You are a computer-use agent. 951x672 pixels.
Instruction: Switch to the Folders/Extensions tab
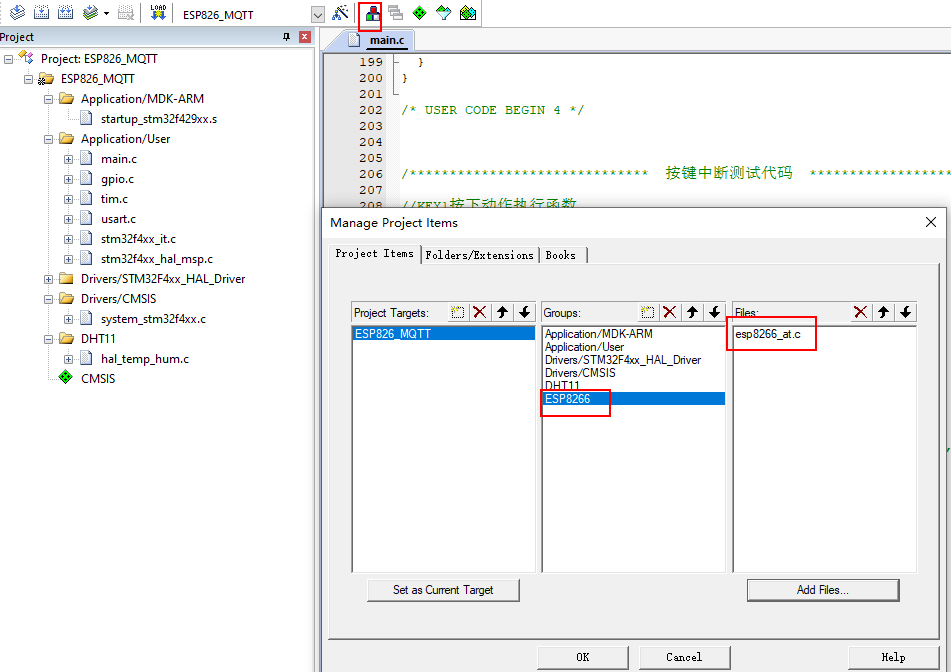click(479, 255)
